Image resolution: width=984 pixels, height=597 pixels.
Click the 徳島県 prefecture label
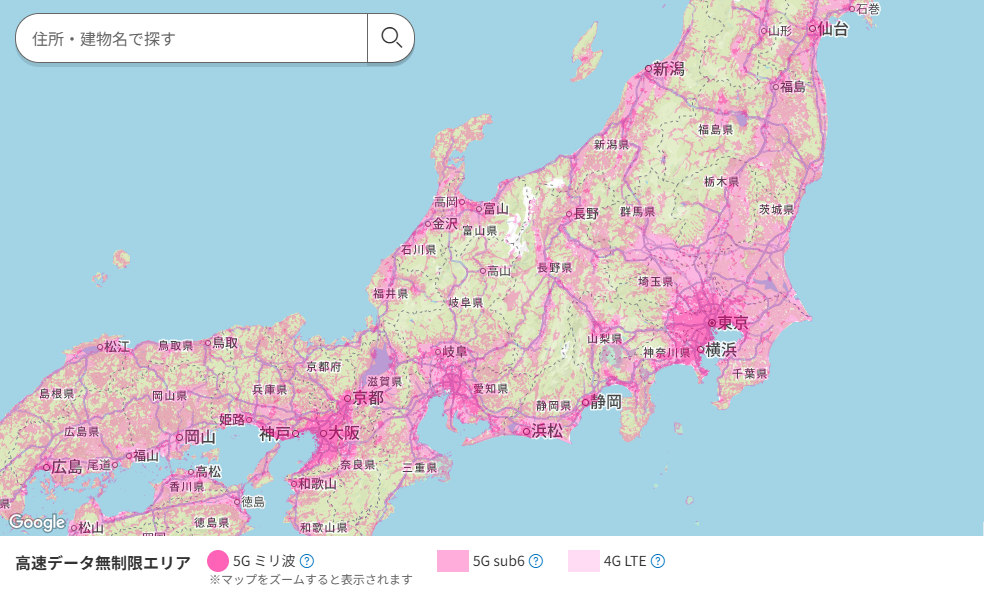click(x=211, y=522)
